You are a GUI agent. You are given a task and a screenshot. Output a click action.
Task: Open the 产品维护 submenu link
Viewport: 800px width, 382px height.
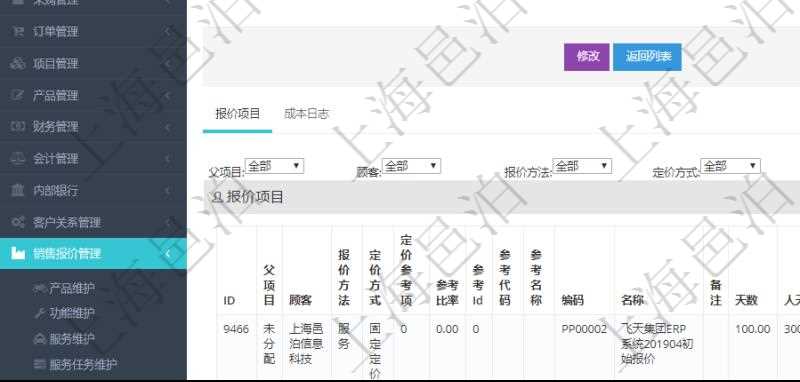[x=72, y=289]
